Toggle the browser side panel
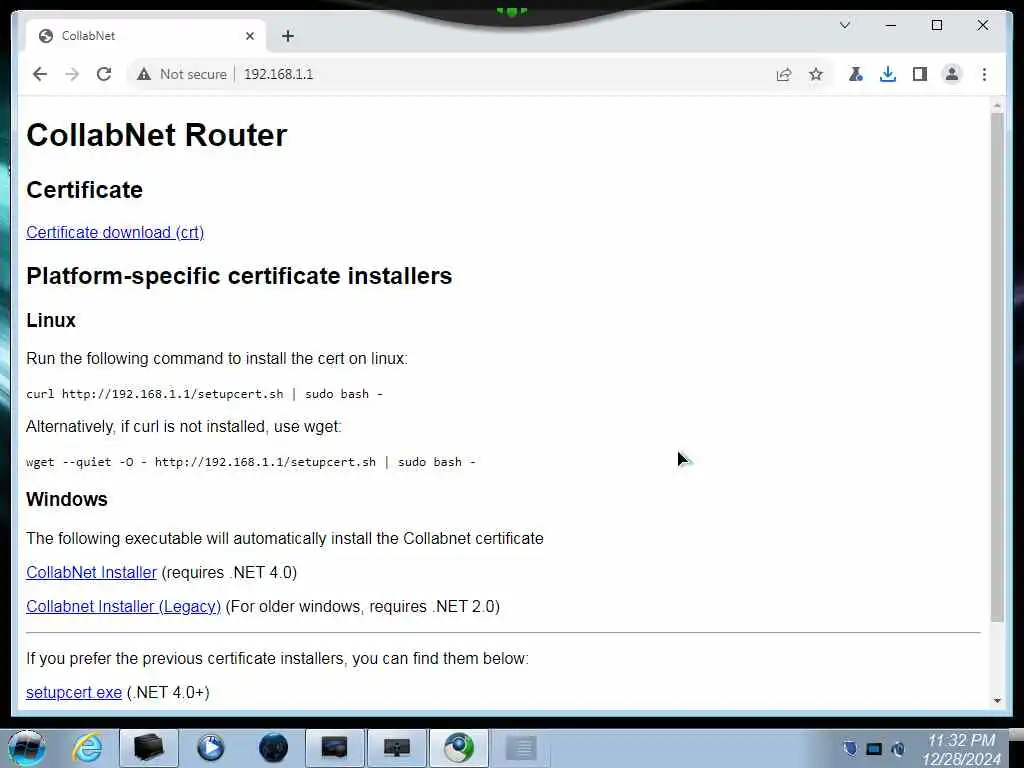The image size is (1024, 768). (x=920, y=74)
